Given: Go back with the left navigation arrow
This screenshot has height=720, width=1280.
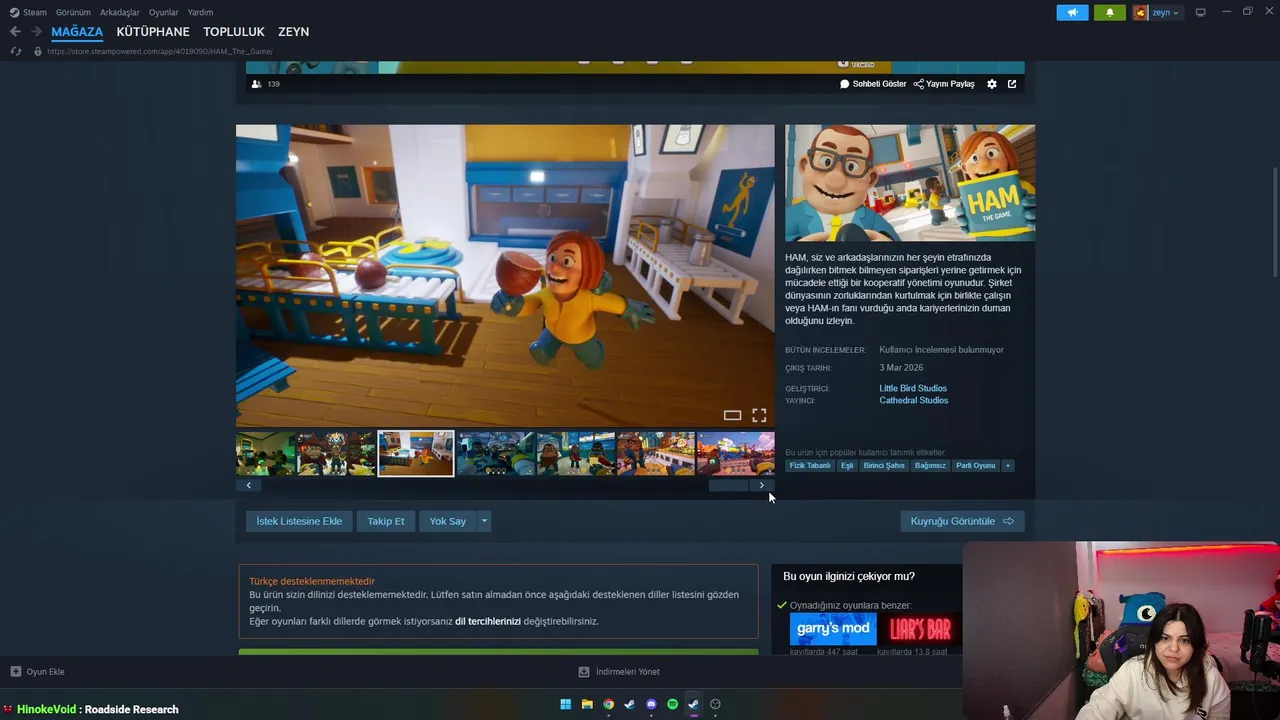Looking at the screenshot, I should pos(15,32).
